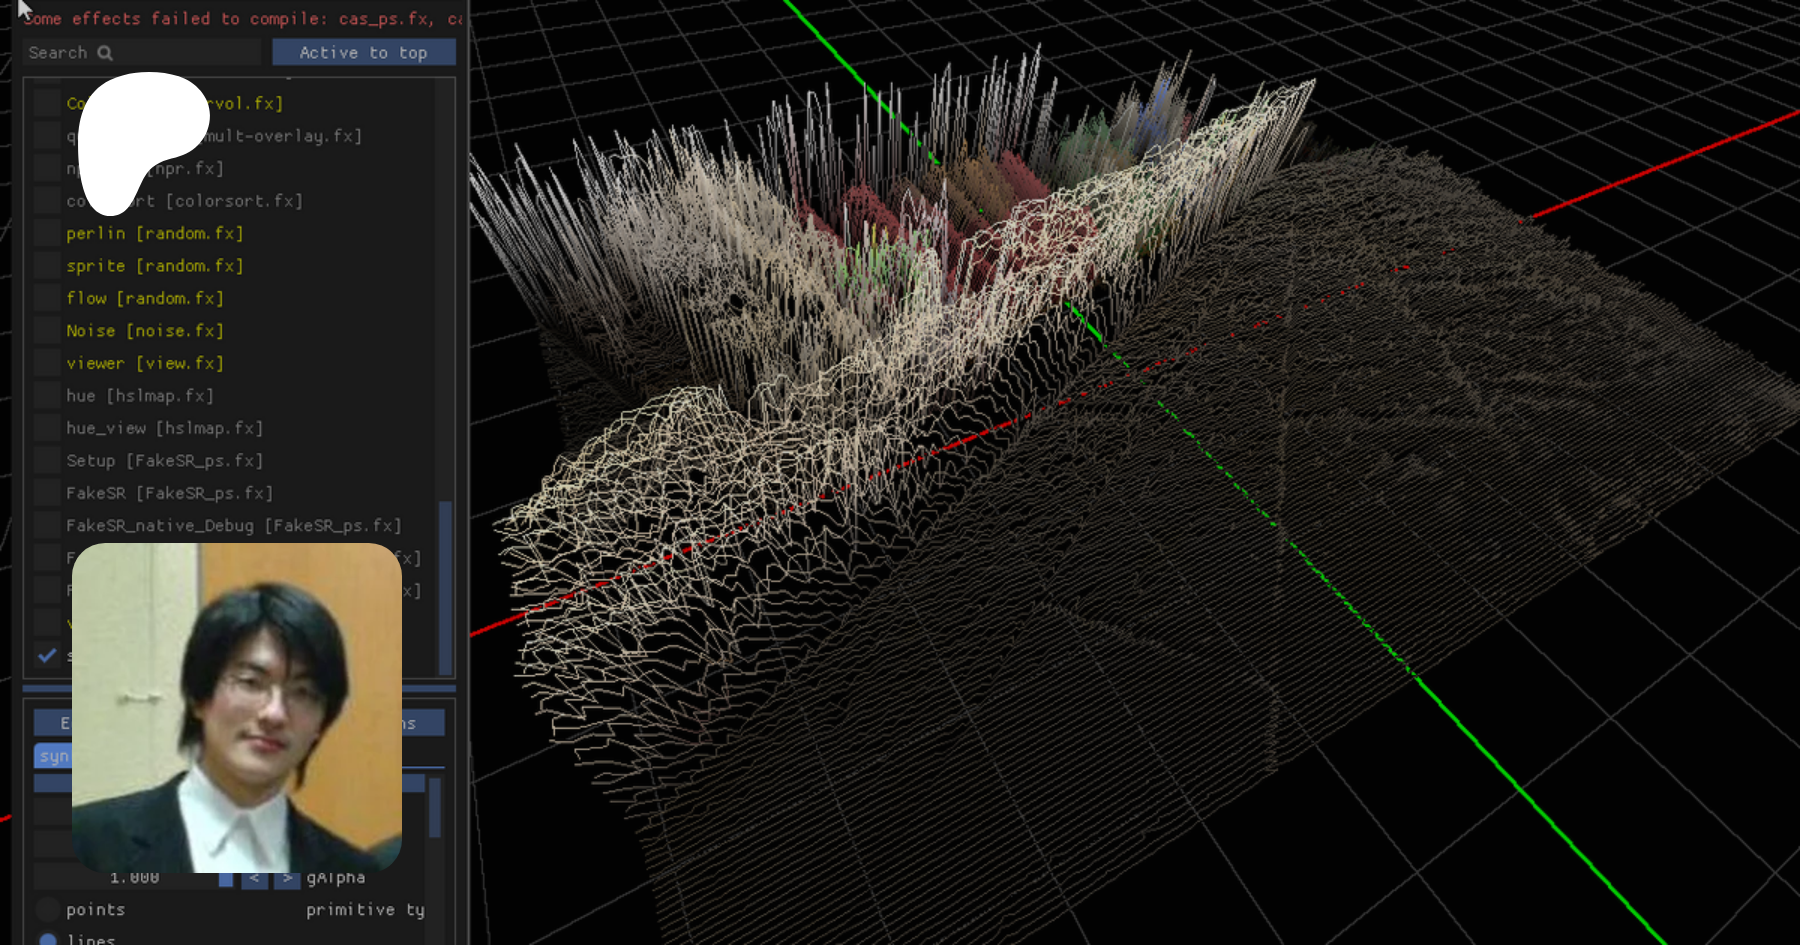Uncheck the blue checkmarked effect at list bottom
The width and height of the screenshot is (1800, 945).
(47, 656)
